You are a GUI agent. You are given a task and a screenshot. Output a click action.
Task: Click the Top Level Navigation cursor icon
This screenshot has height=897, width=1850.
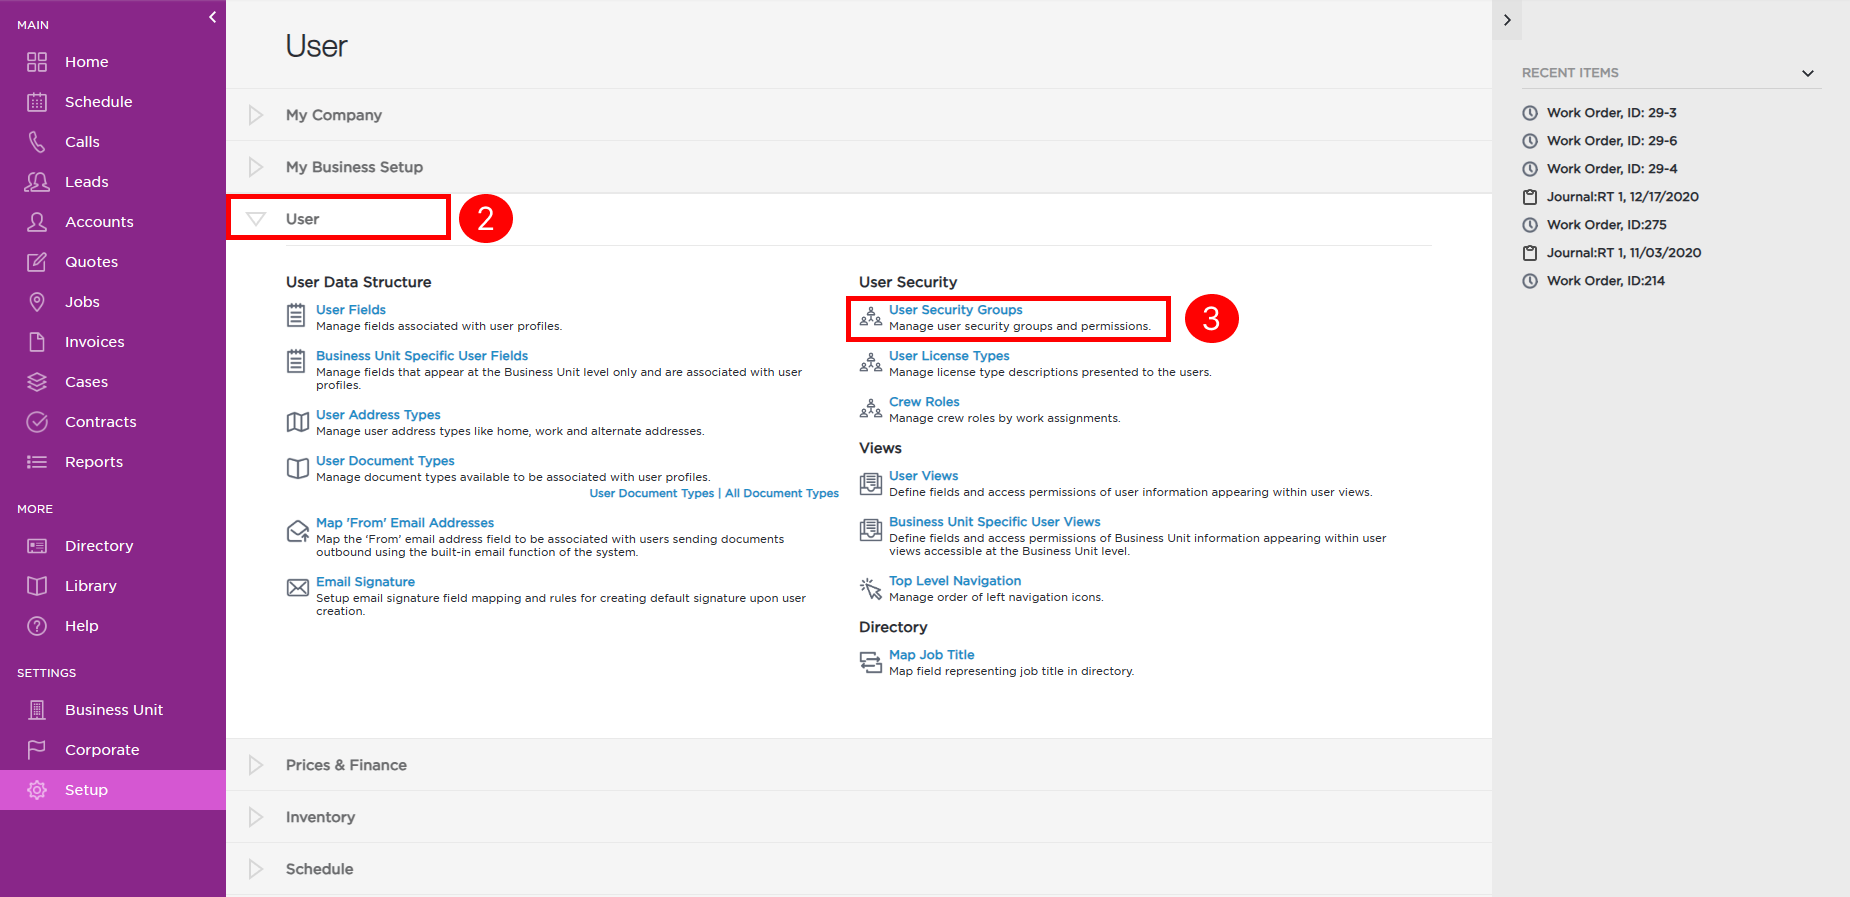pos(871,589)
